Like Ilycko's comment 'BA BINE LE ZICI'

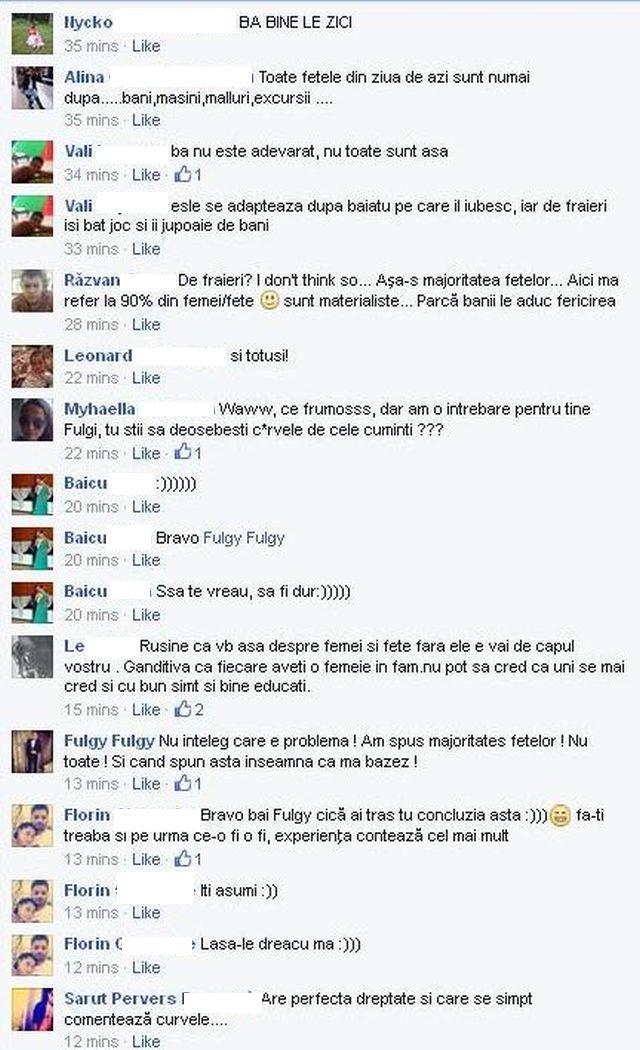tap(146, 46)
